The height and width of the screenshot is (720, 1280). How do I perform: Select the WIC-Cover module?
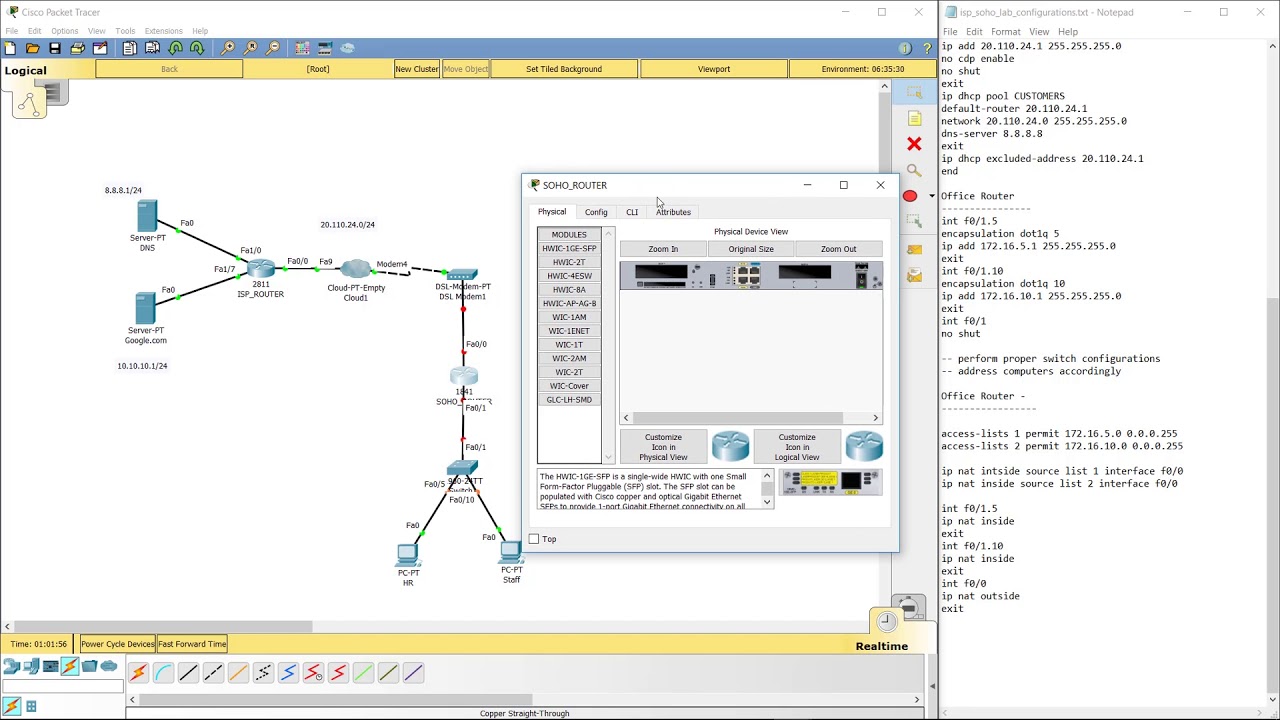click(x=569, y=386)
